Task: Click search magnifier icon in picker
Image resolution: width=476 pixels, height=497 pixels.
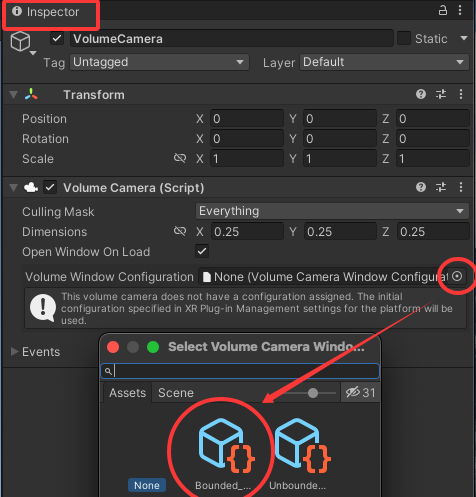Action: click(108, 371)
